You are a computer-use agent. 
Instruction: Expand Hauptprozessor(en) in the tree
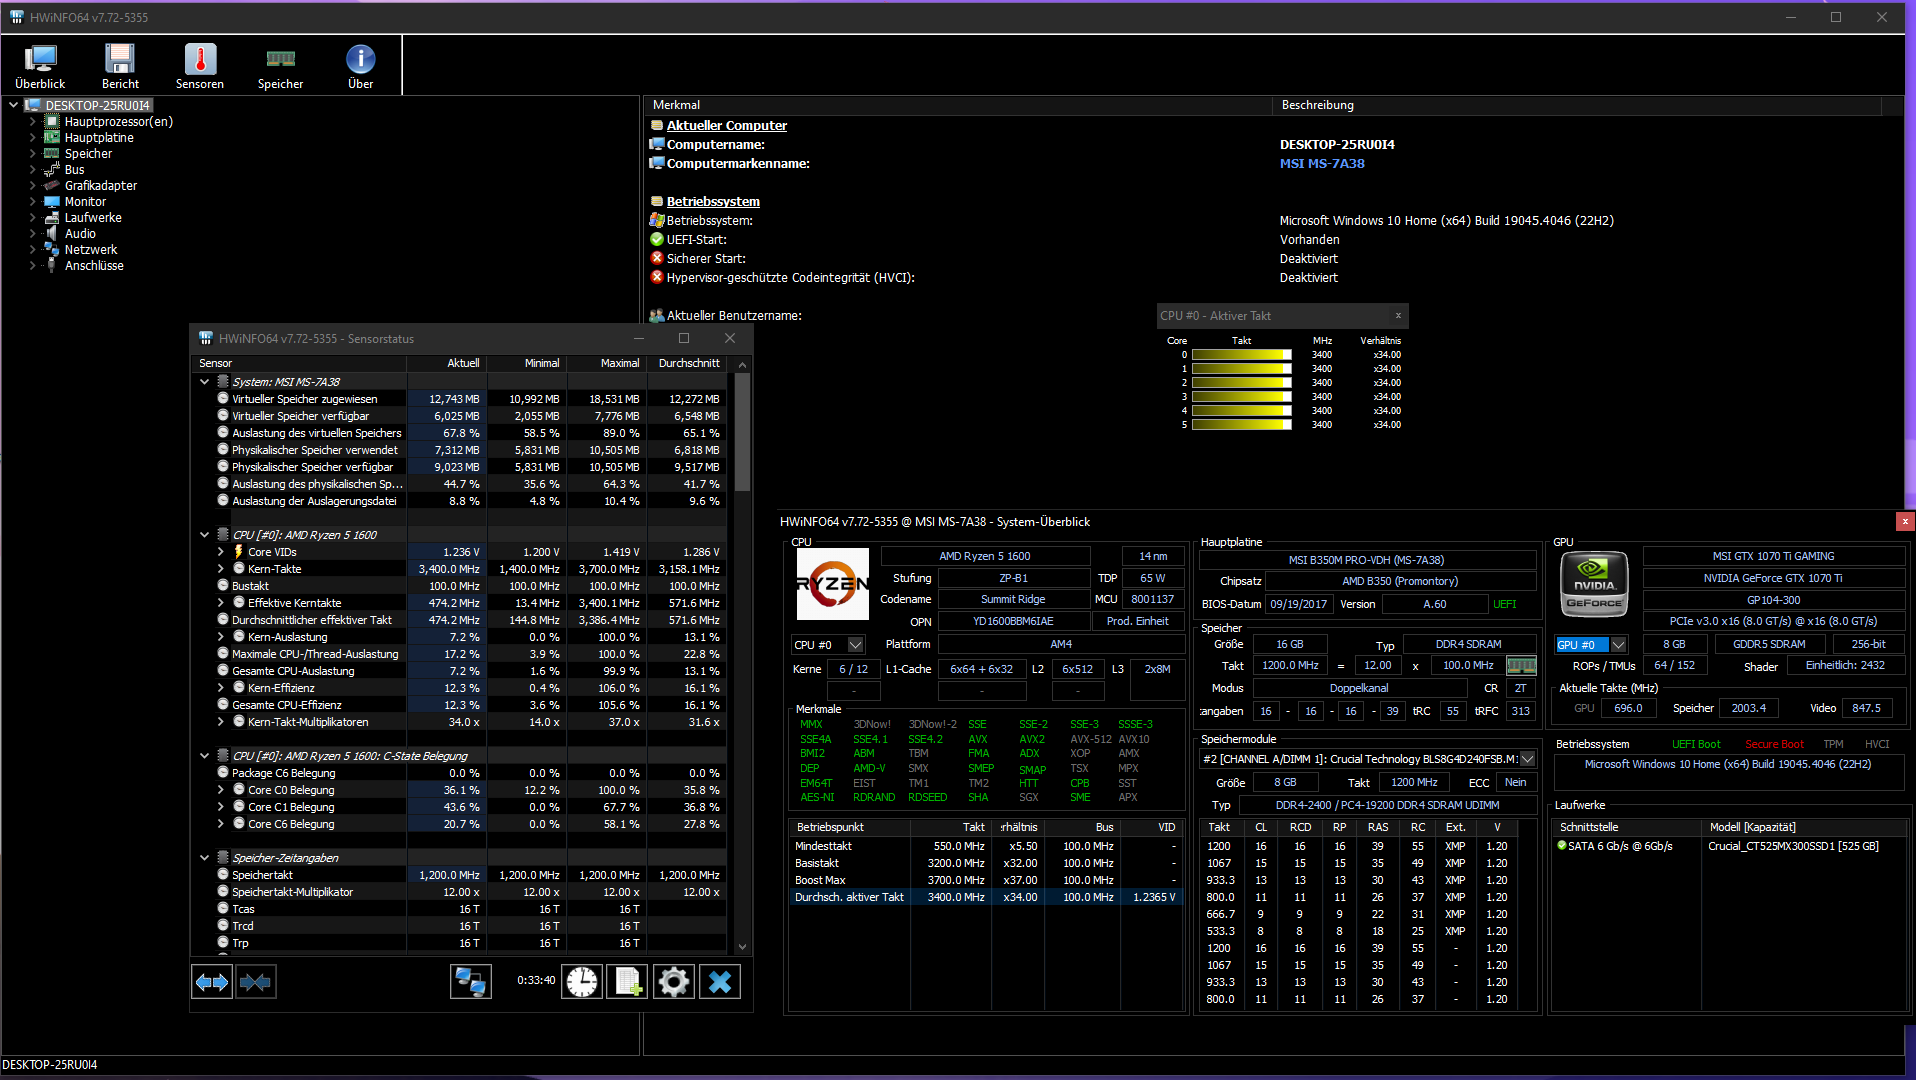(32, 121)
